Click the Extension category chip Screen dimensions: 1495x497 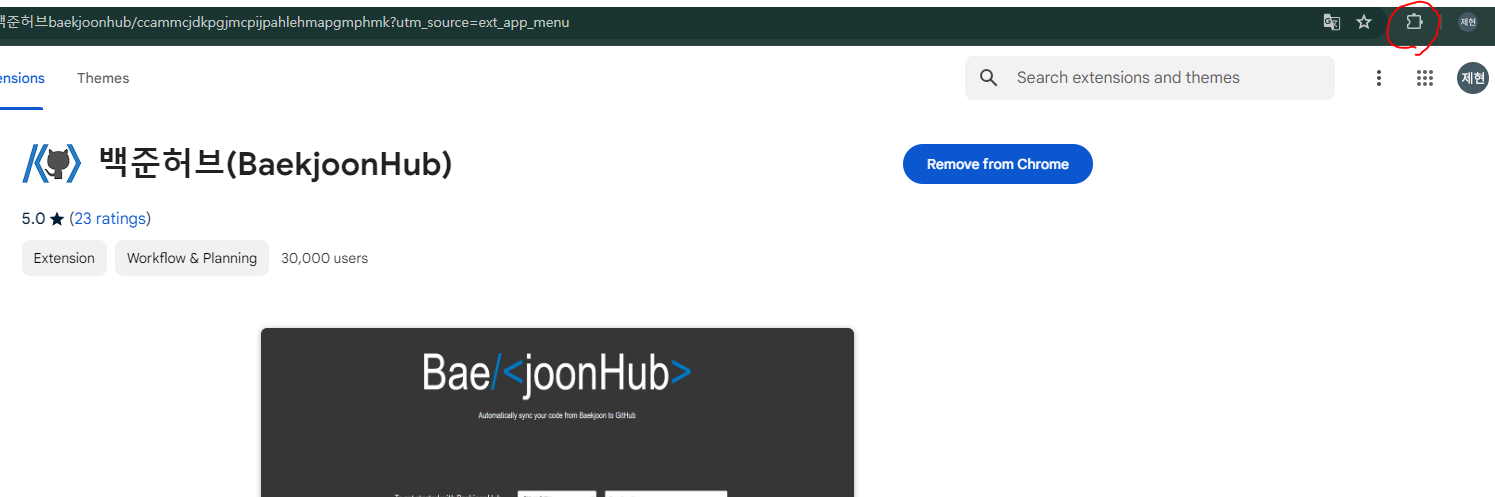click(x=64, y=258)
